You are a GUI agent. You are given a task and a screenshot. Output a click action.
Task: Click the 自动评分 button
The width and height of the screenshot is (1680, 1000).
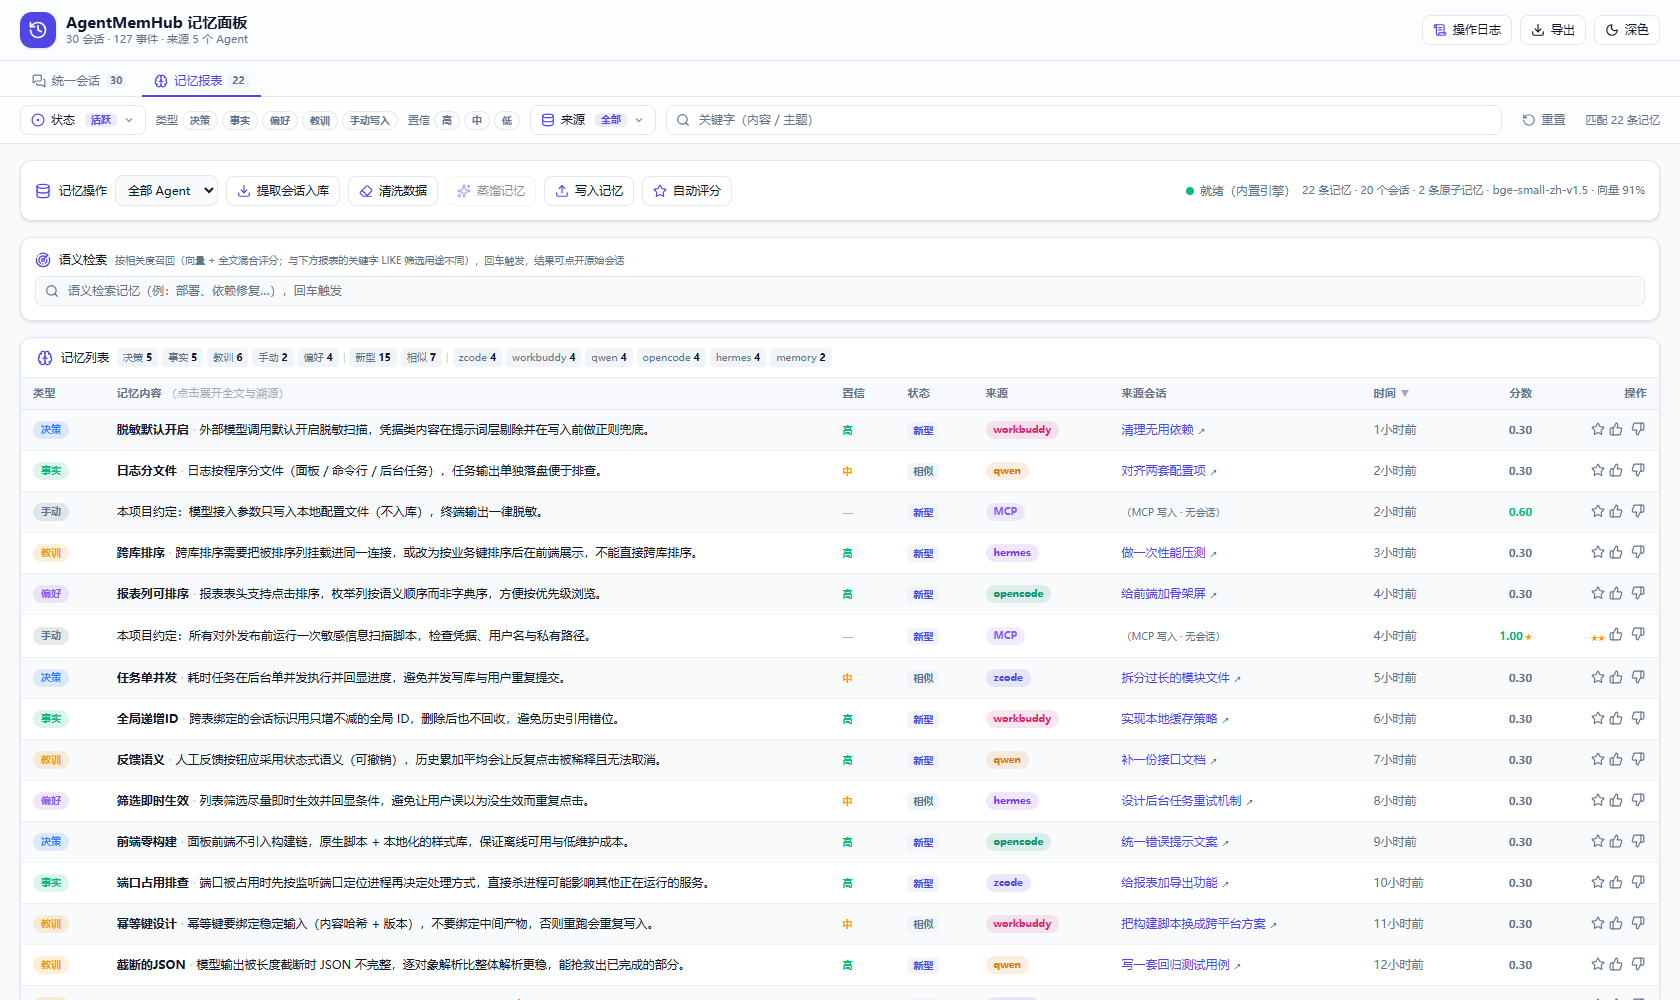point(687,191)
